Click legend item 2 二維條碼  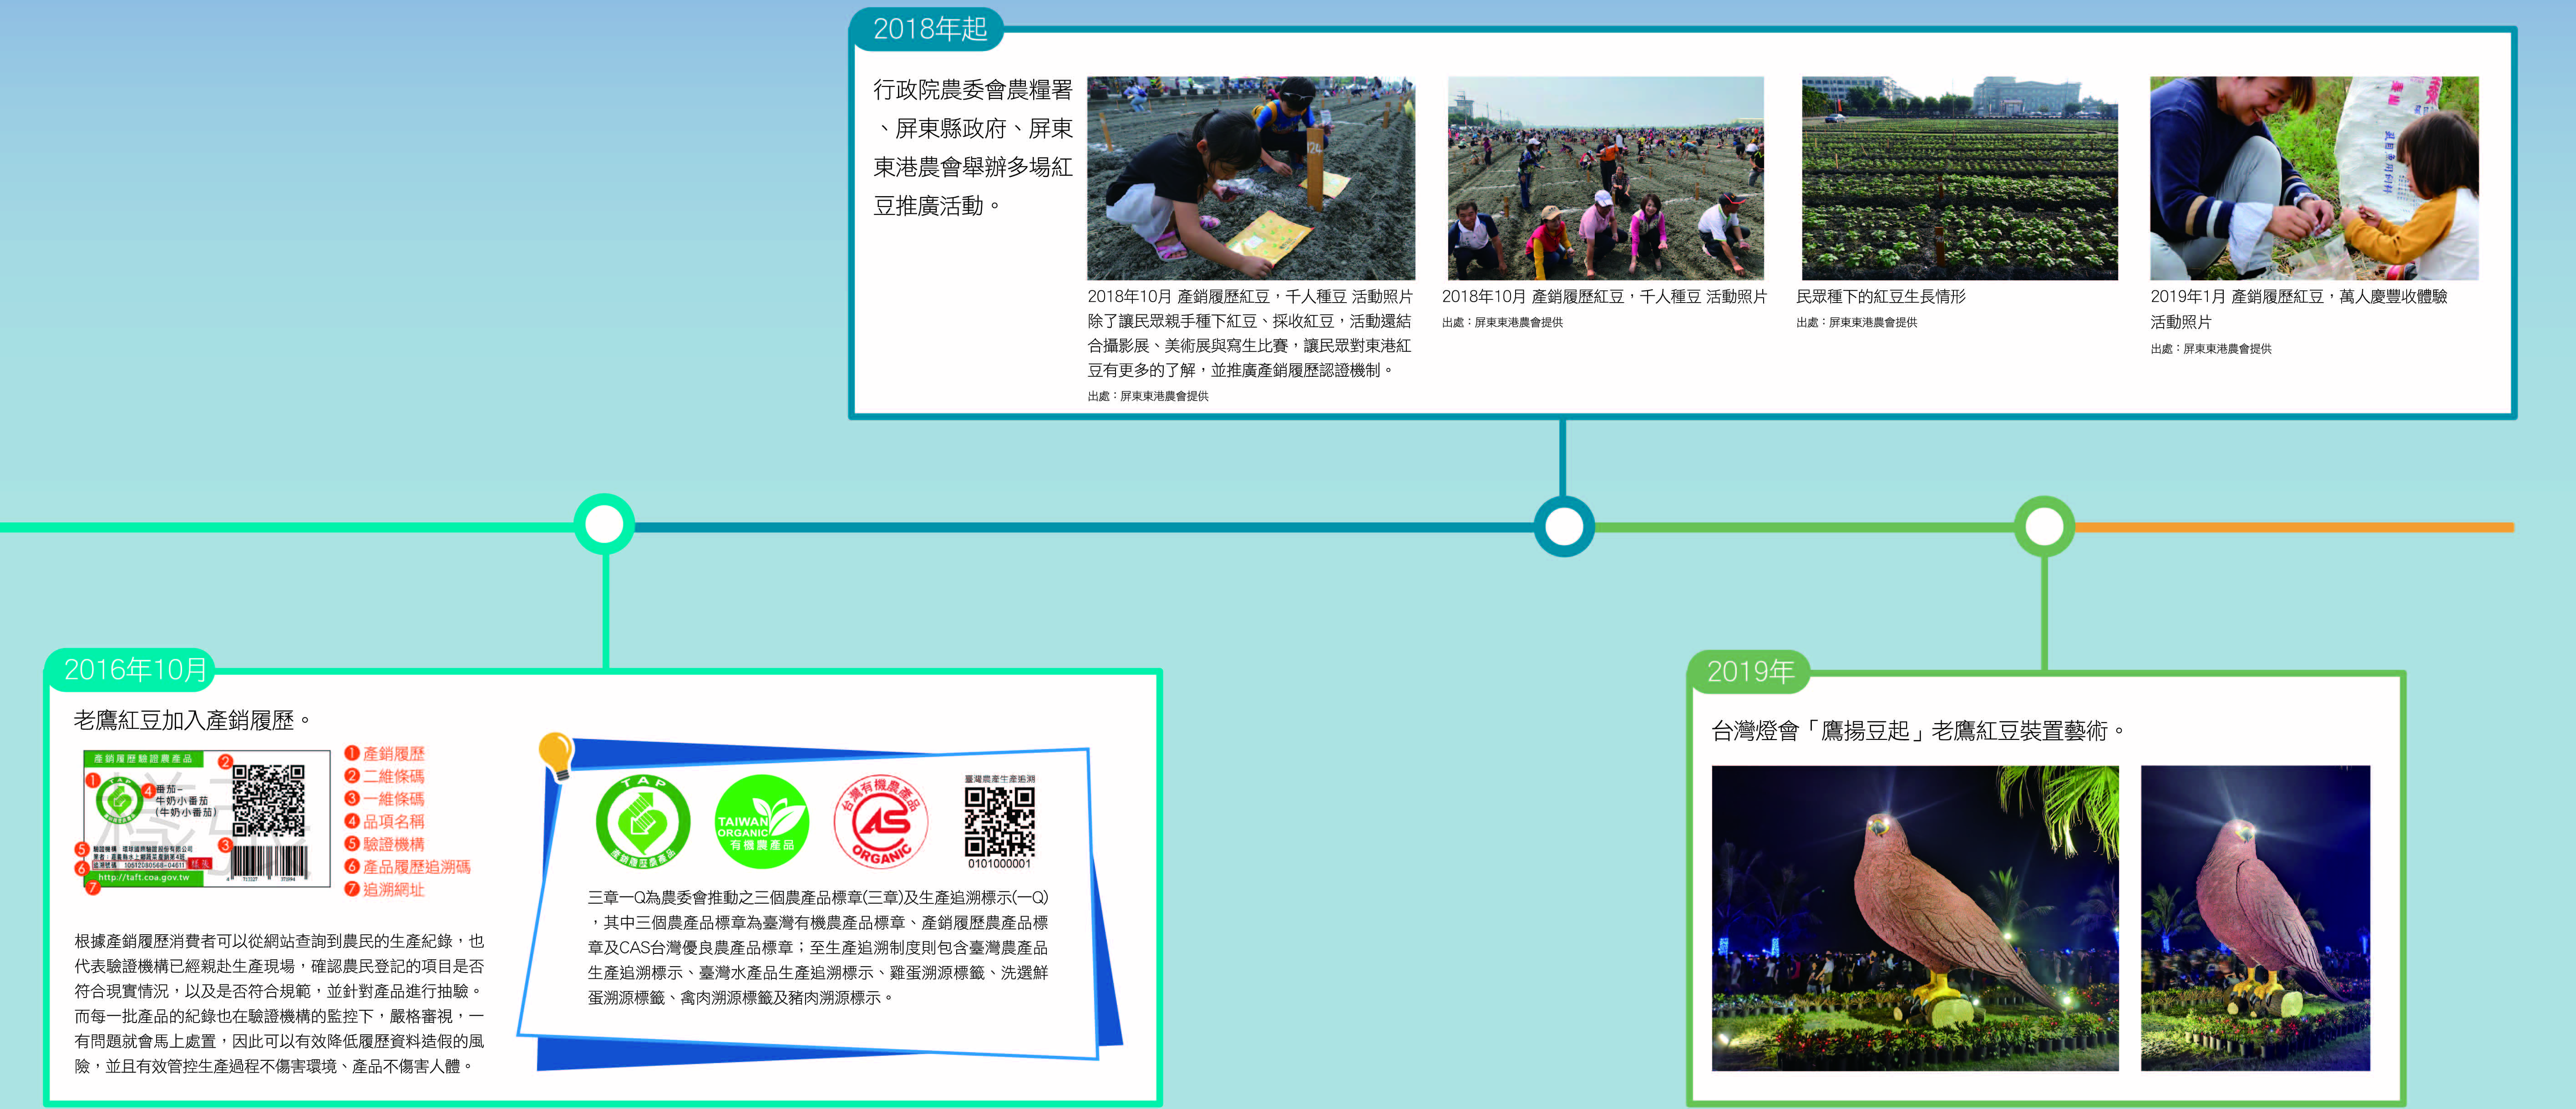pyautogui.click(x=385, y=776)
